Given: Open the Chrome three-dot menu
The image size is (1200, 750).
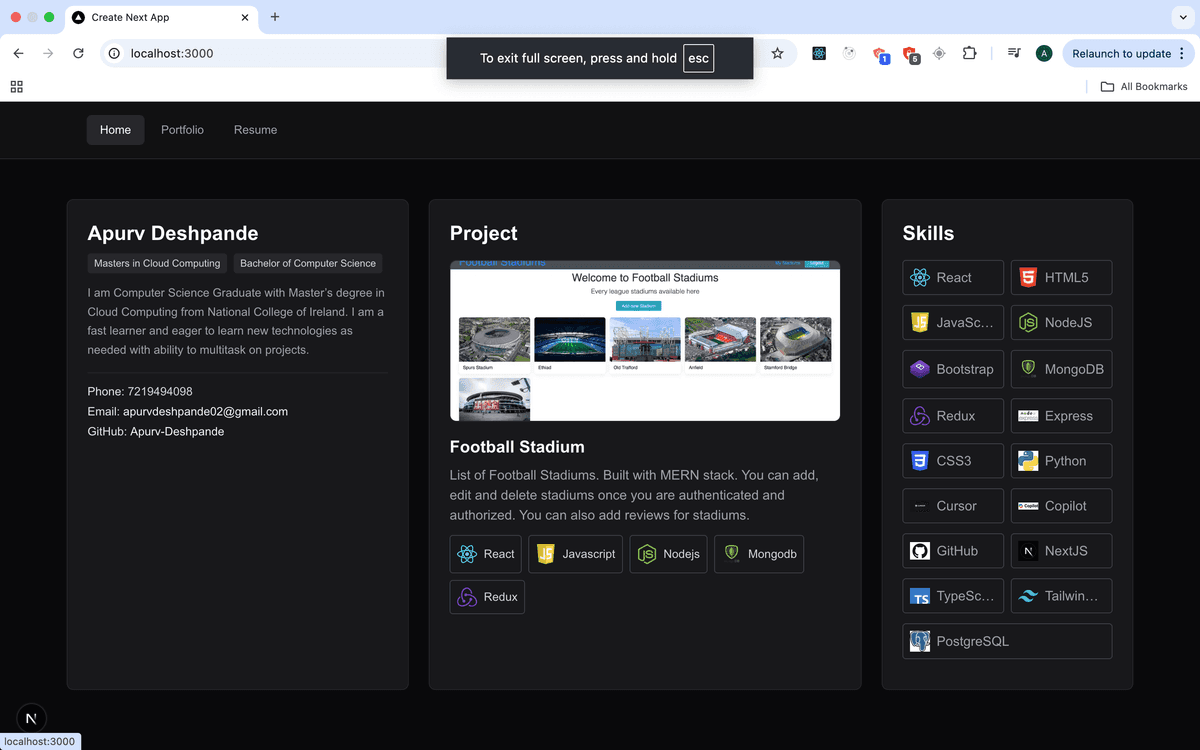Looking at the screenshot, I should point(1182,53).
